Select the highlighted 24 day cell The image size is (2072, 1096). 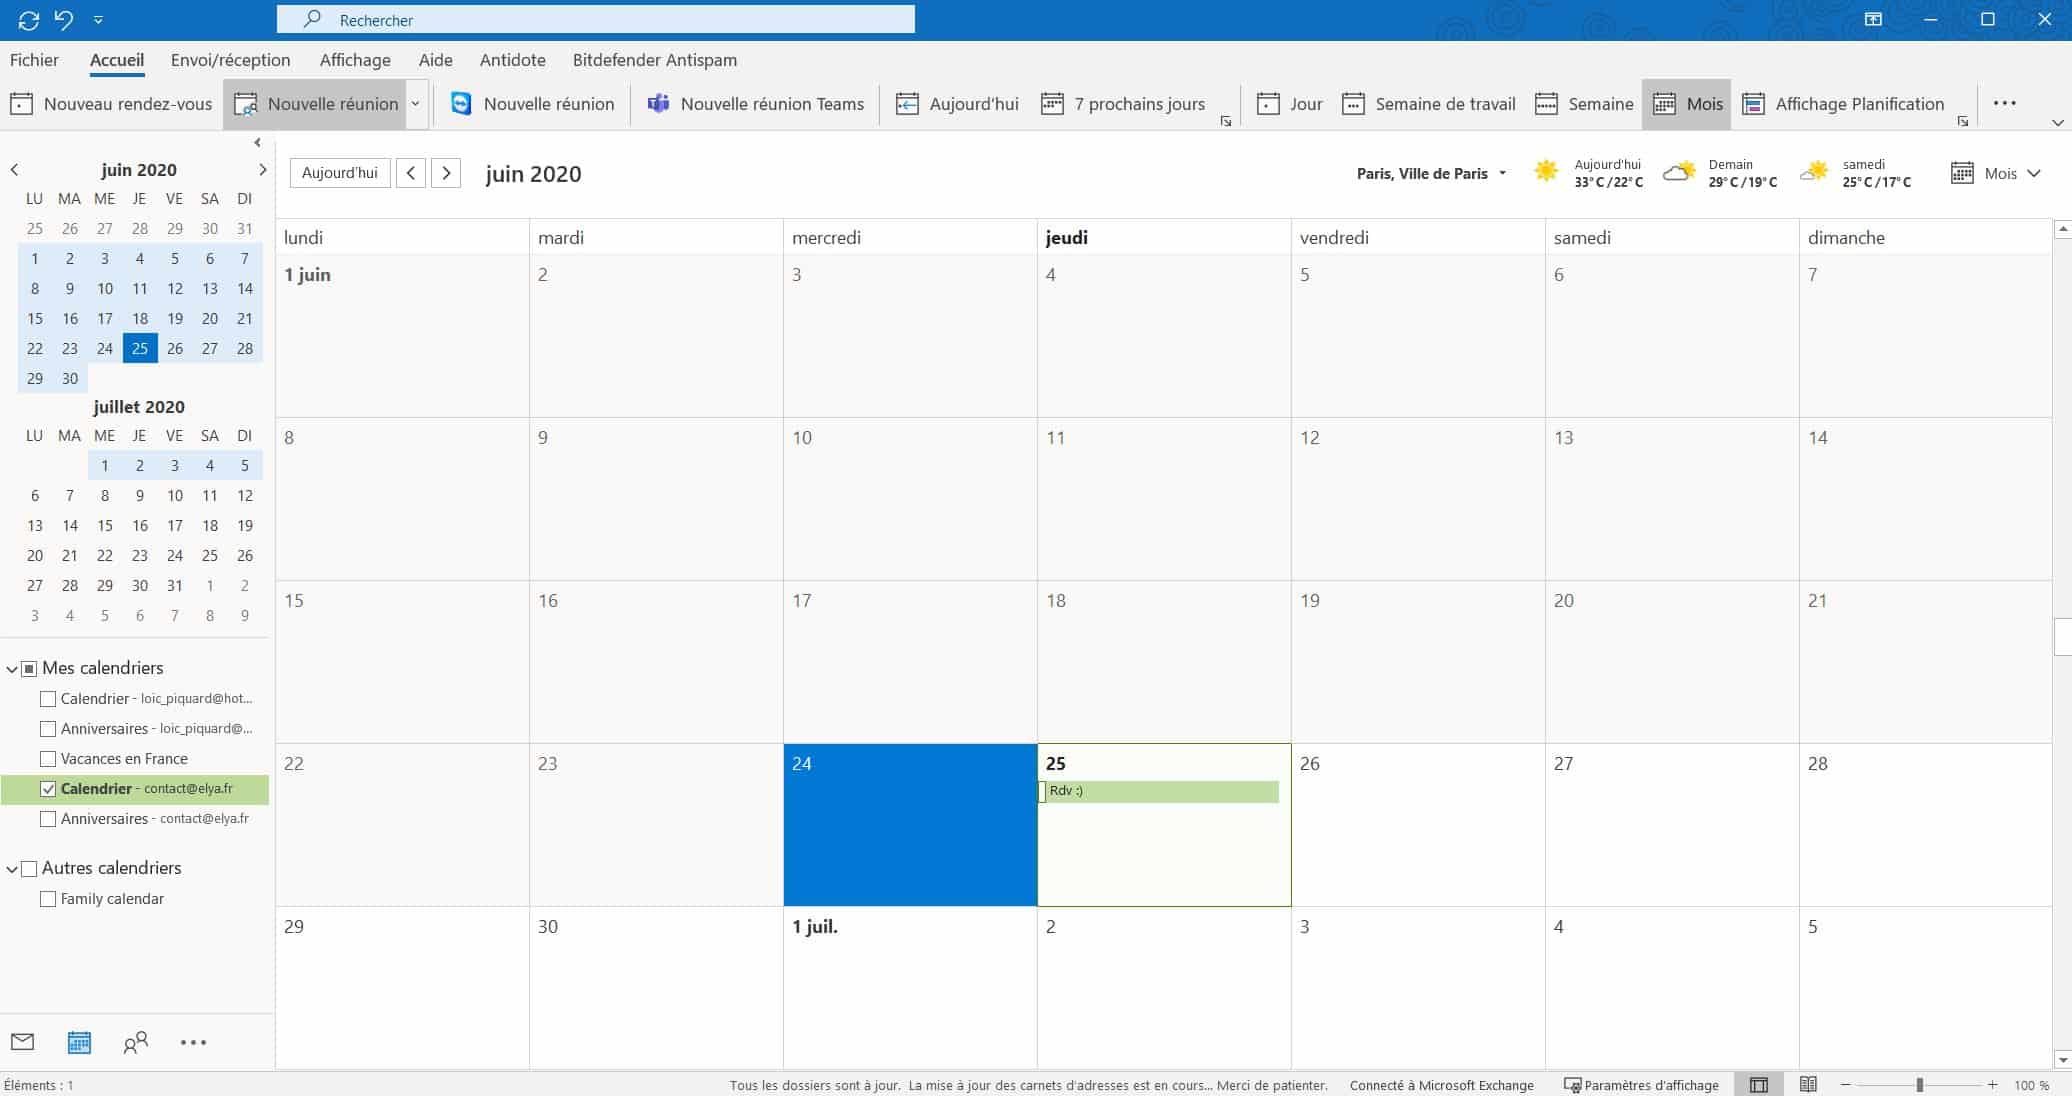click(910, 825)
